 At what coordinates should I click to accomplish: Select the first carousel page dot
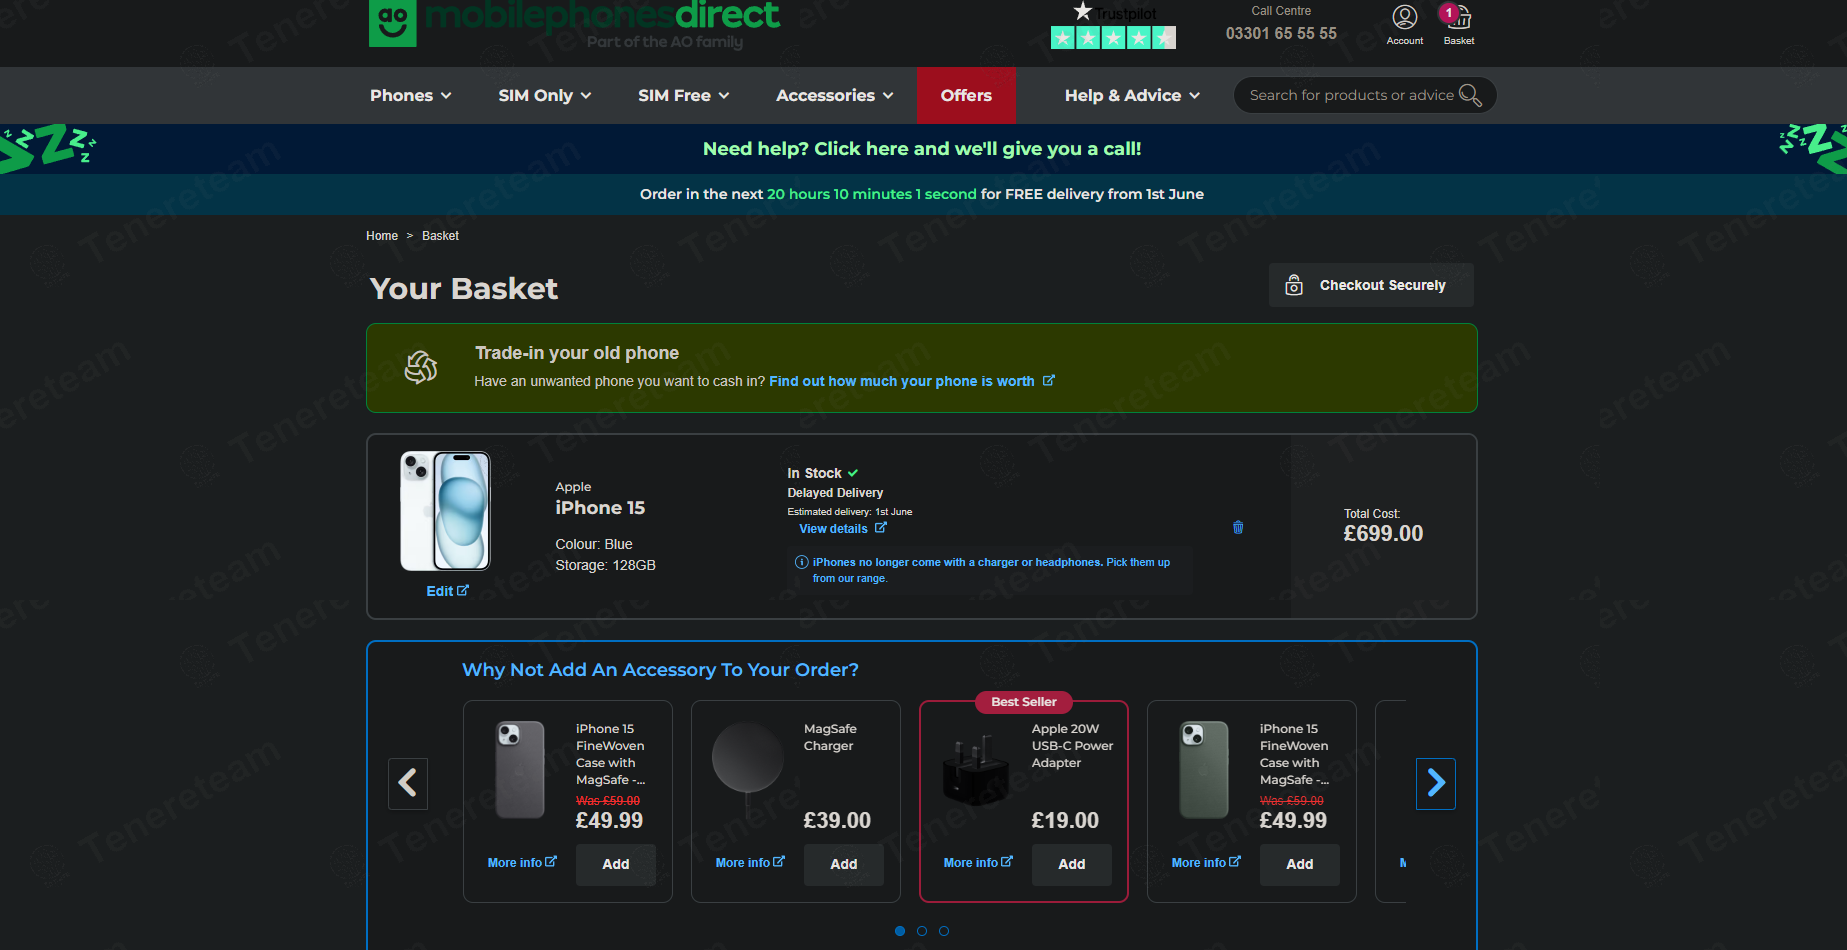click(x=900, y=931)
